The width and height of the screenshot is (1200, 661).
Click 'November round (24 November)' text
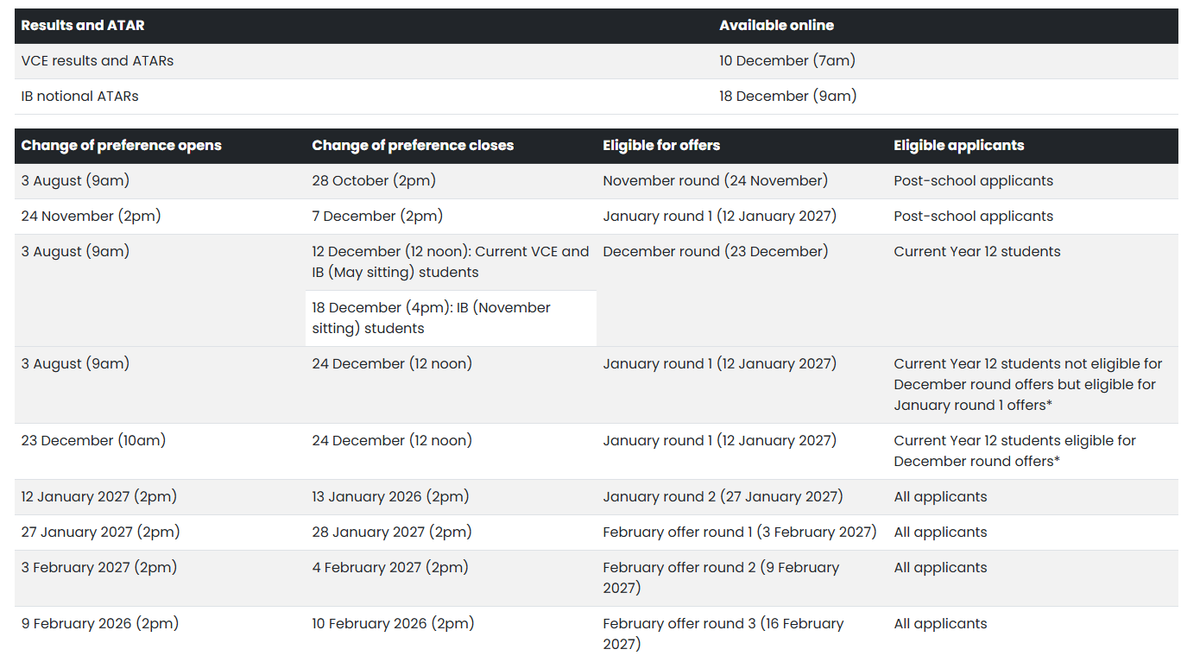pyautogui.click(x=715, y=181)
